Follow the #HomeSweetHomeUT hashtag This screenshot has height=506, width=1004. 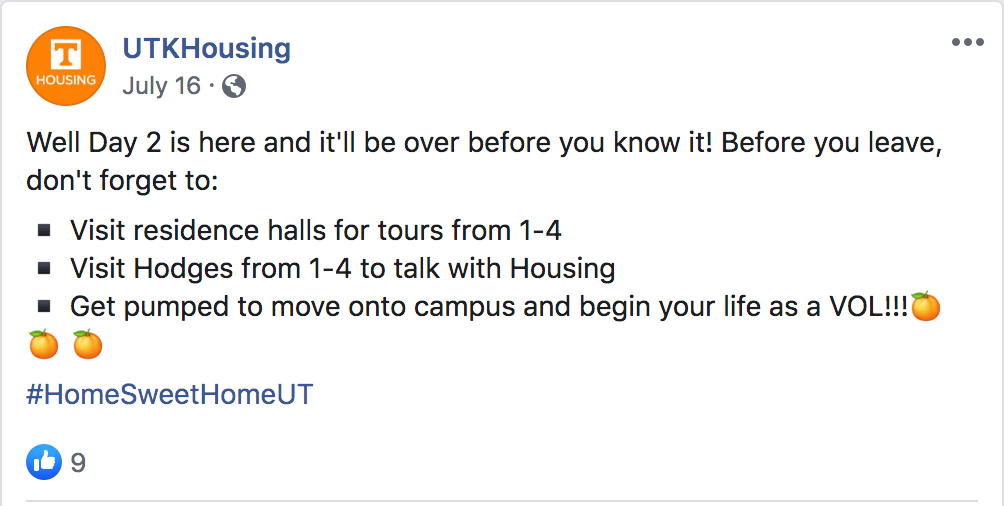point(170,395)
